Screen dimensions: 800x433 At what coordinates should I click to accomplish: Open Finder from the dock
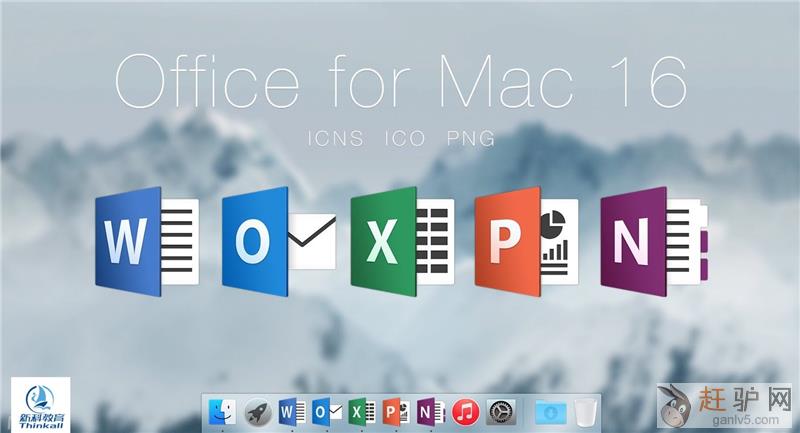(x=222, y=411)
